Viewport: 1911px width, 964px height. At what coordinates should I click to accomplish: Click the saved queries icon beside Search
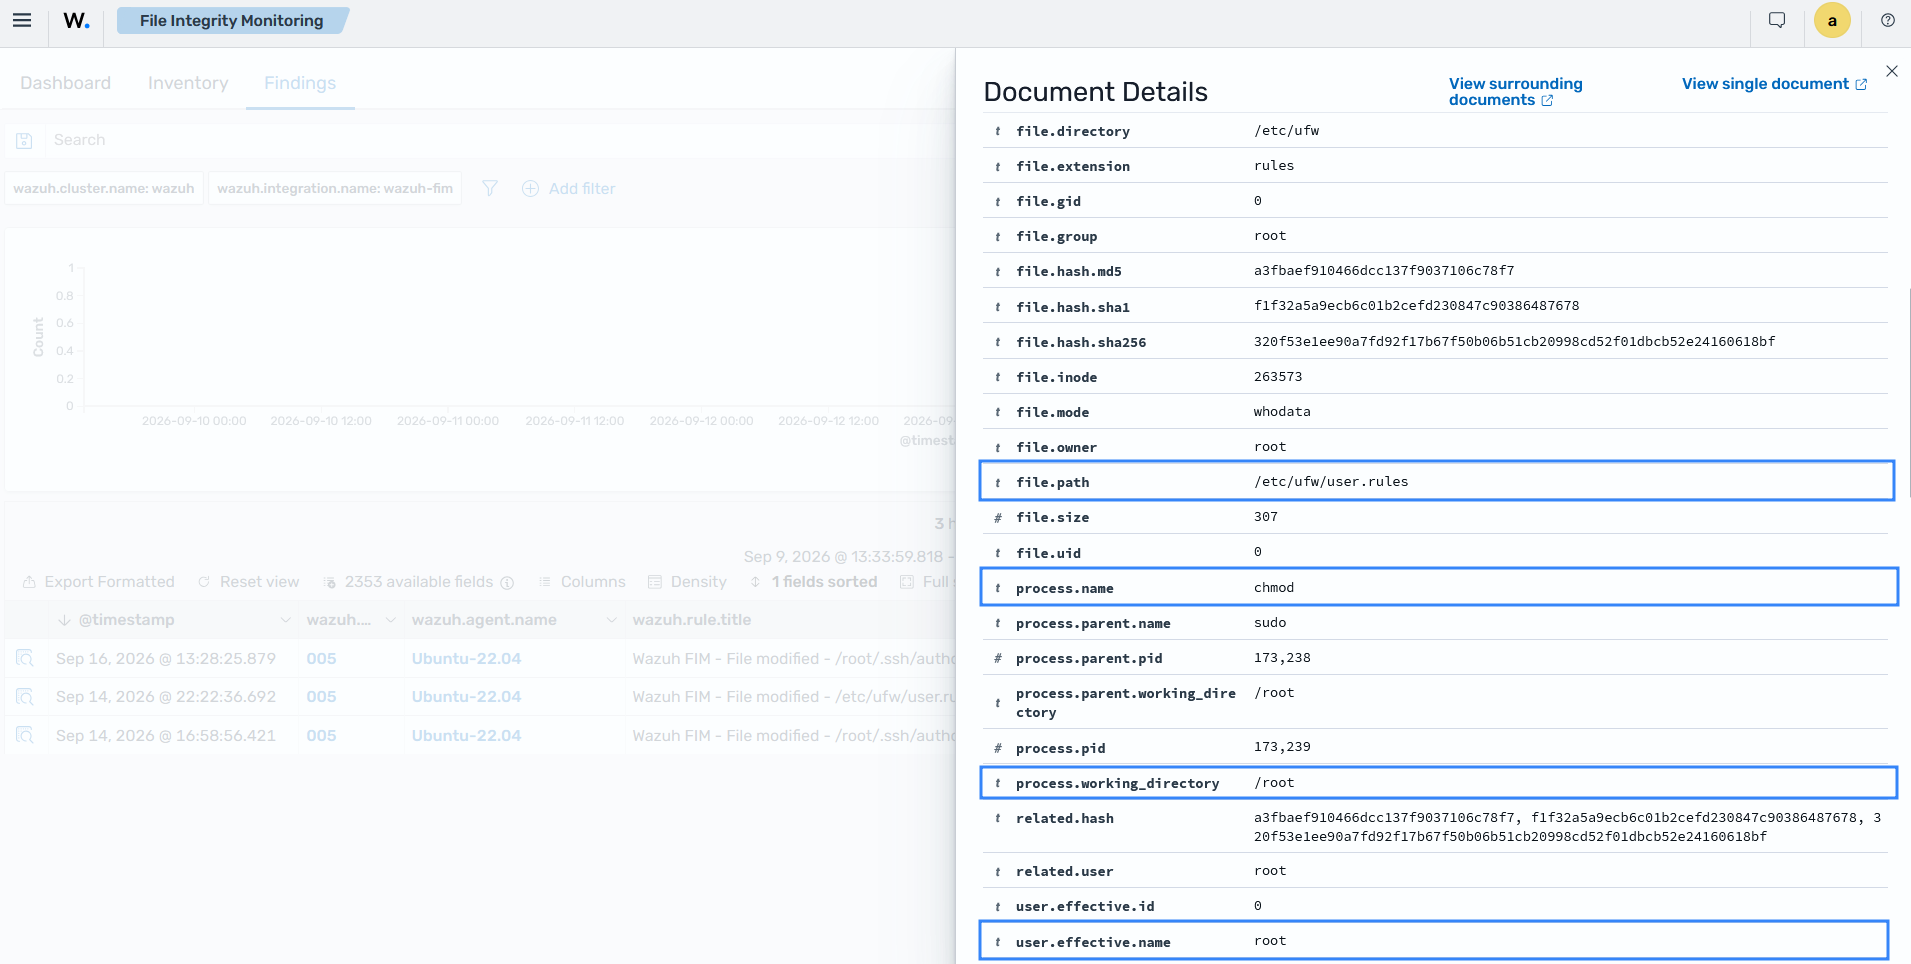click(x=24, y=141)
